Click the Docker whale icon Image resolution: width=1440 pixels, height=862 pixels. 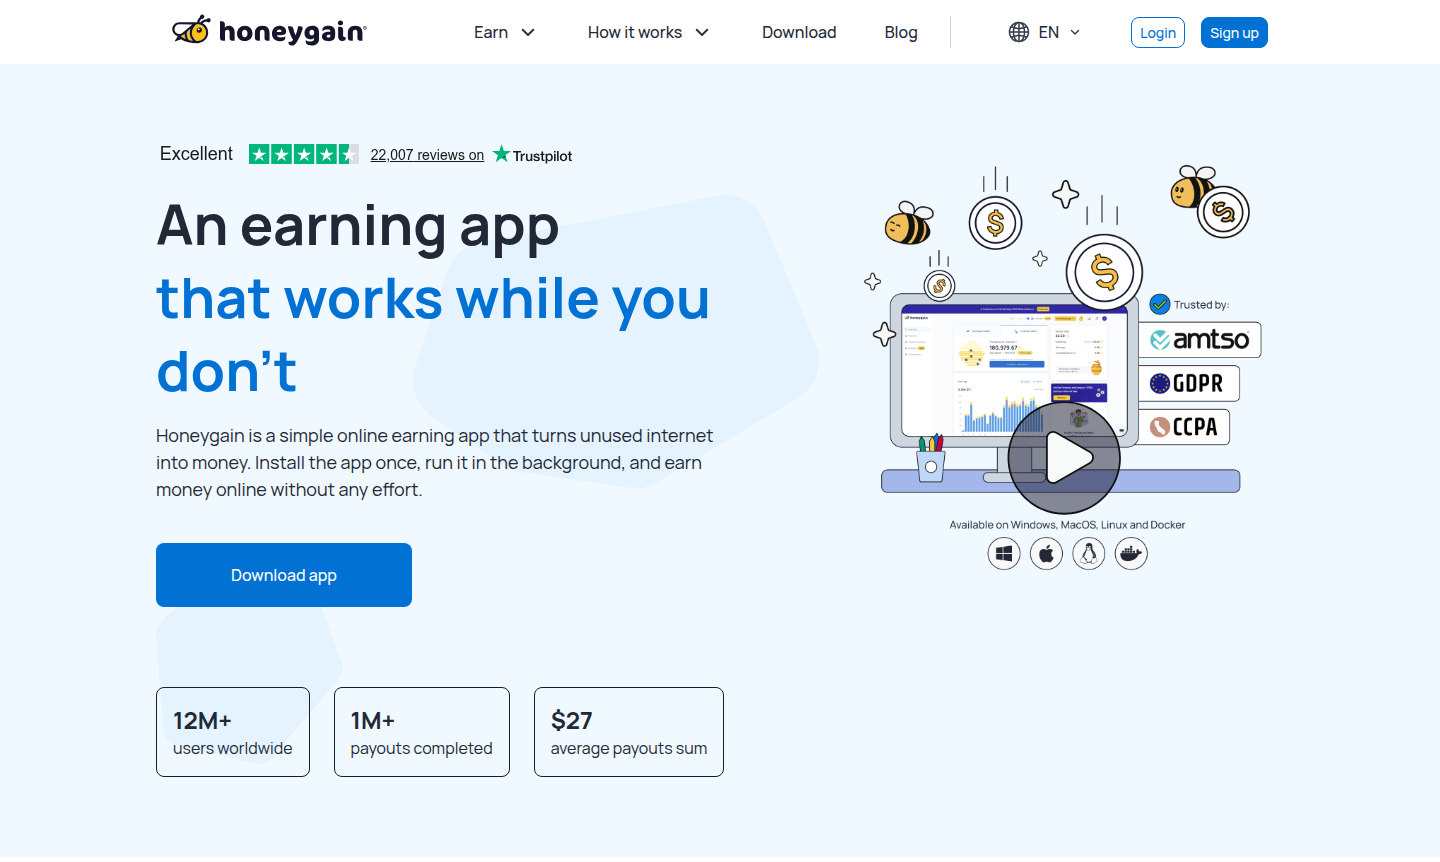(1131, 553)
